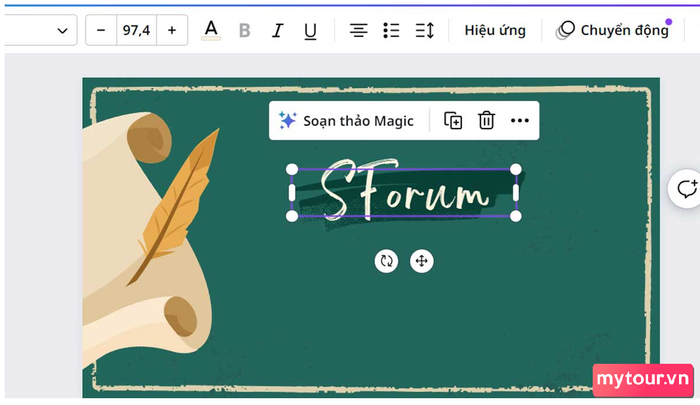
Task: Click the bottom-right resize handle of the text box
Action: coord(516,216)
